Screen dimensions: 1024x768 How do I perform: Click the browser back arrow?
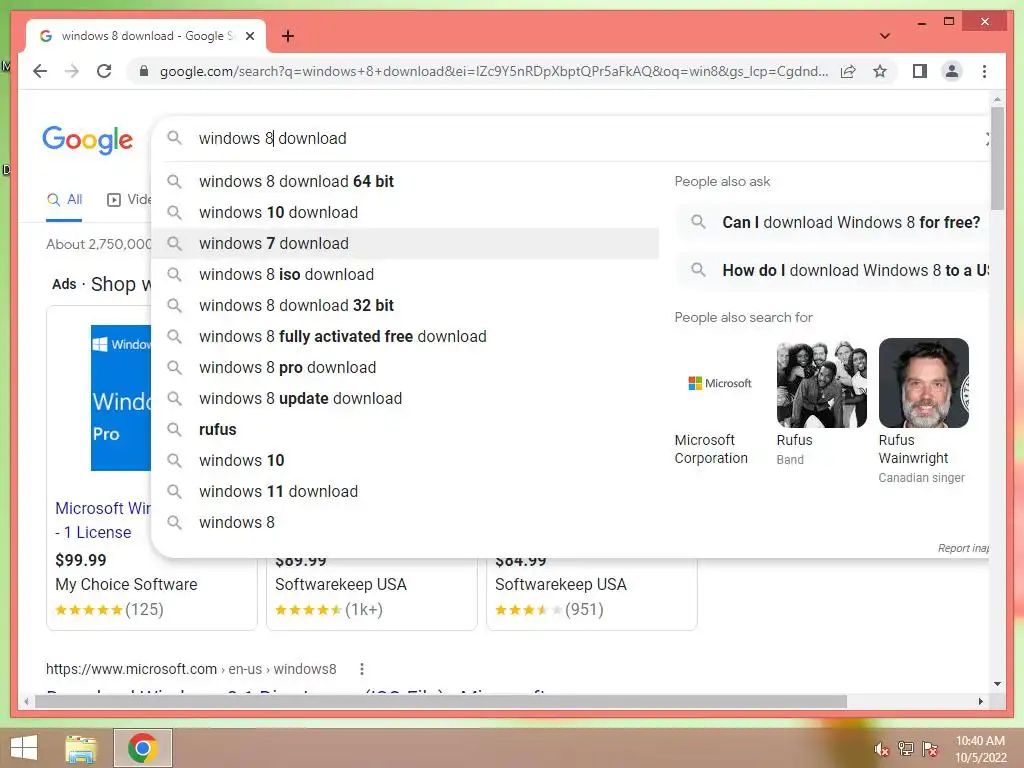point(40,71)
